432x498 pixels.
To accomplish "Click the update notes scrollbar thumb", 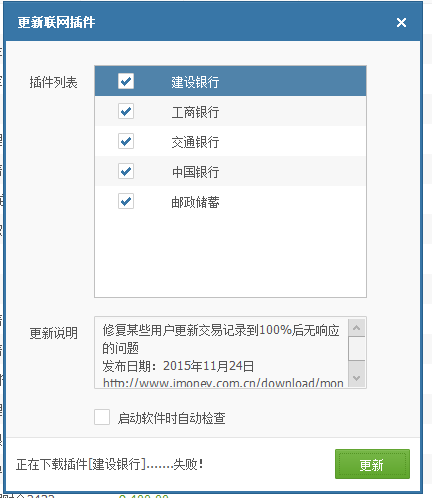I will [356, 349].
